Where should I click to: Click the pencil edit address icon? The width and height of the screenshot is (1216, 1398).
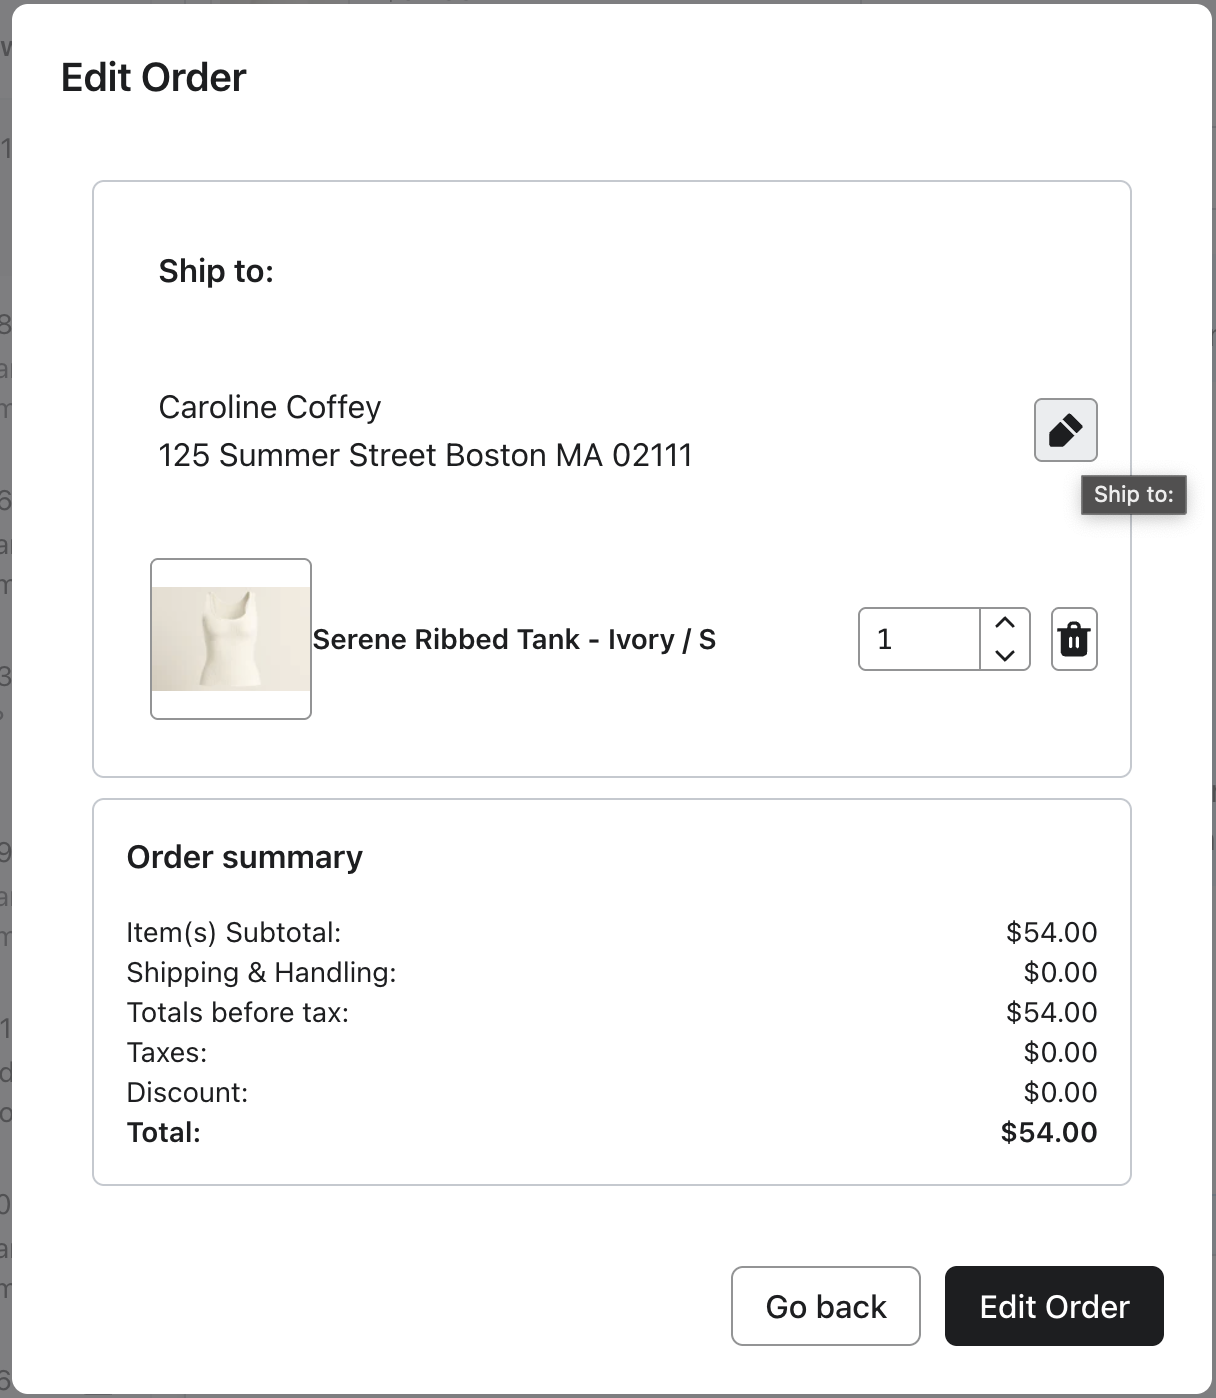(1065, 430)
